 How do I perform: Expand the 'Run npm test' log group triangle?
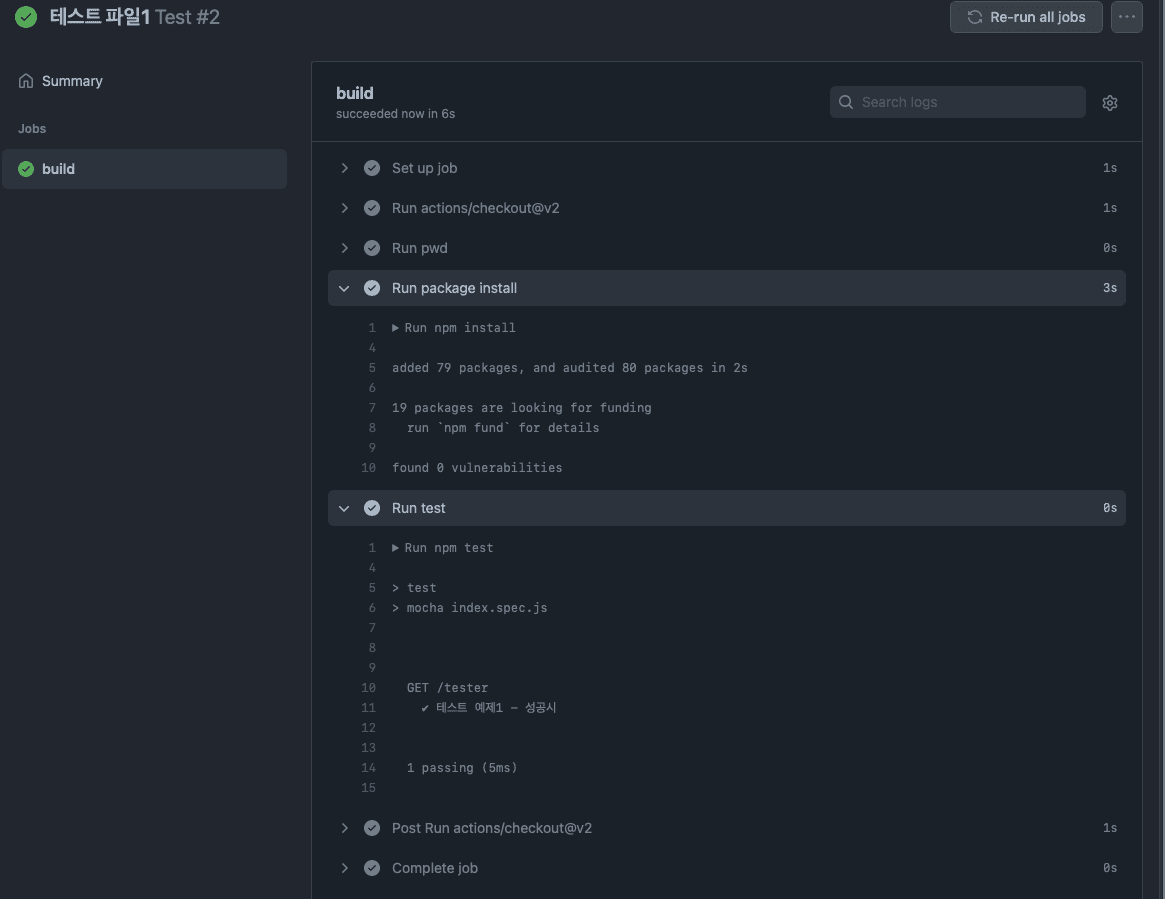pos(395,548)
